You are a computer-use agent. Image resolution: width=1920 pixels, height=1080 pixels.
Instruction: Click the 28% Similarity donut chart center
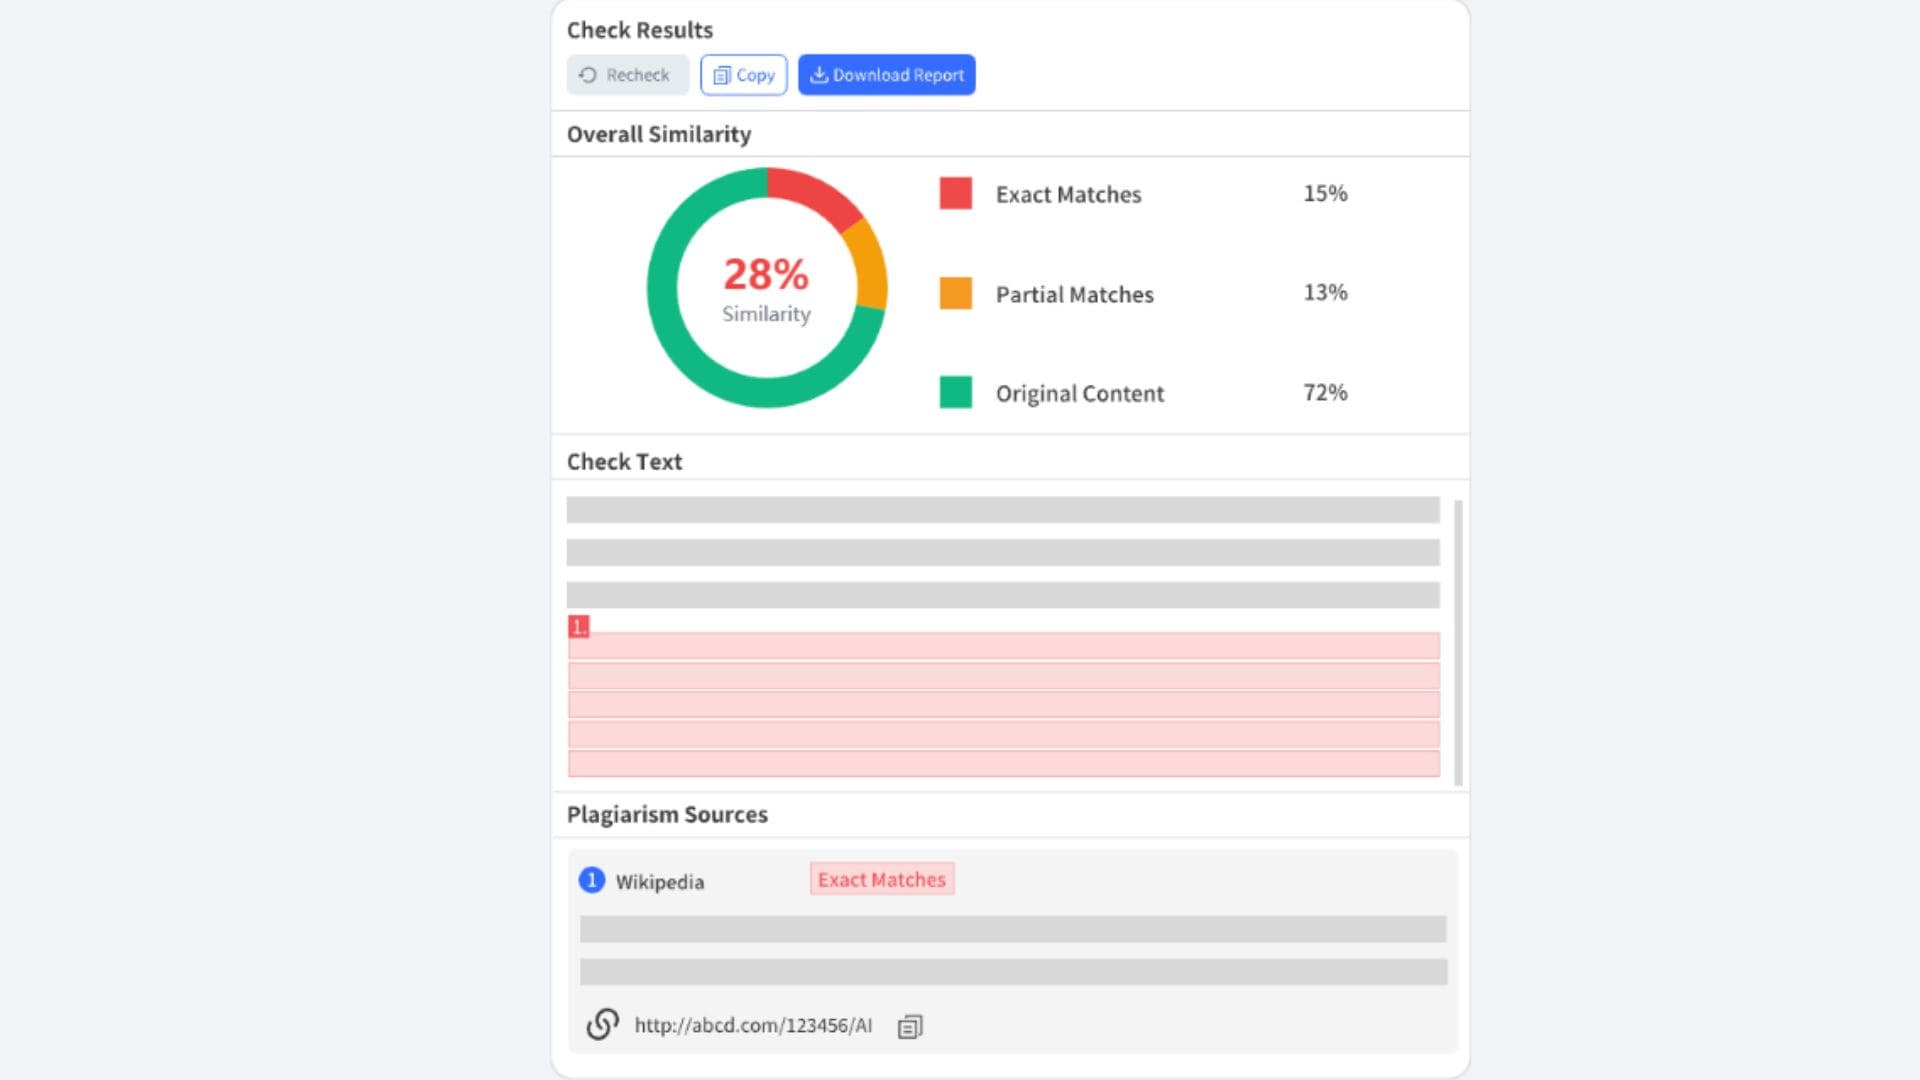pyautogui.click(x=766, y=288)
